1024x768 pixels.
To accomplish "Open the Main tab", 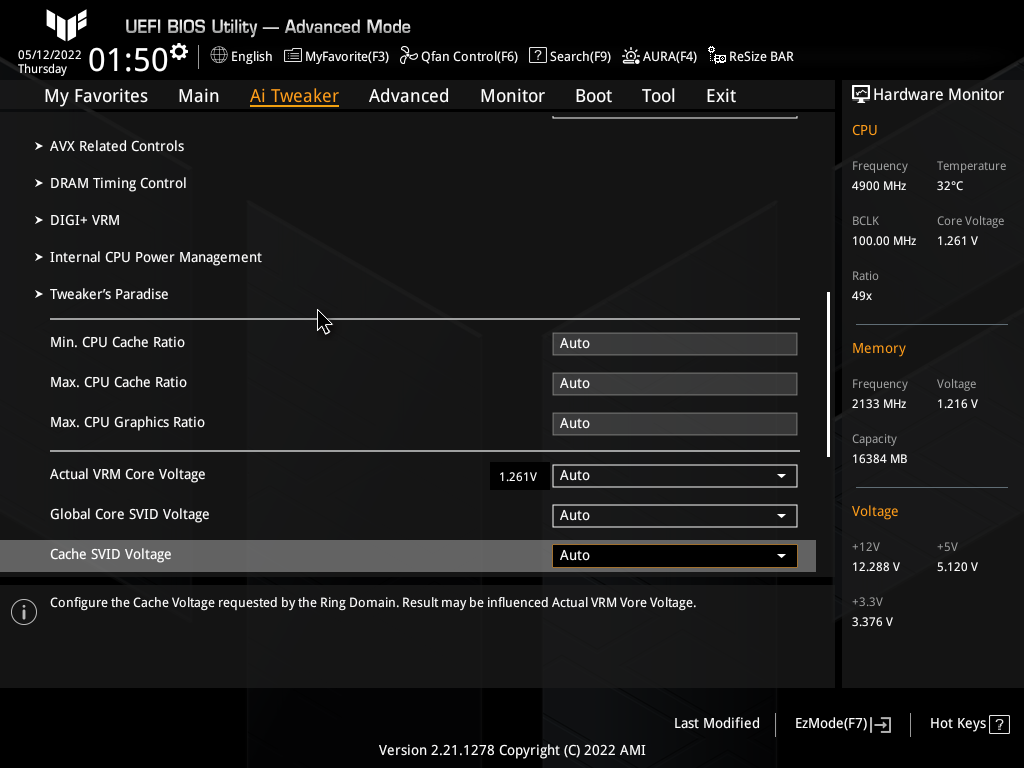I will pyautogui.click(x=199, y=96).
